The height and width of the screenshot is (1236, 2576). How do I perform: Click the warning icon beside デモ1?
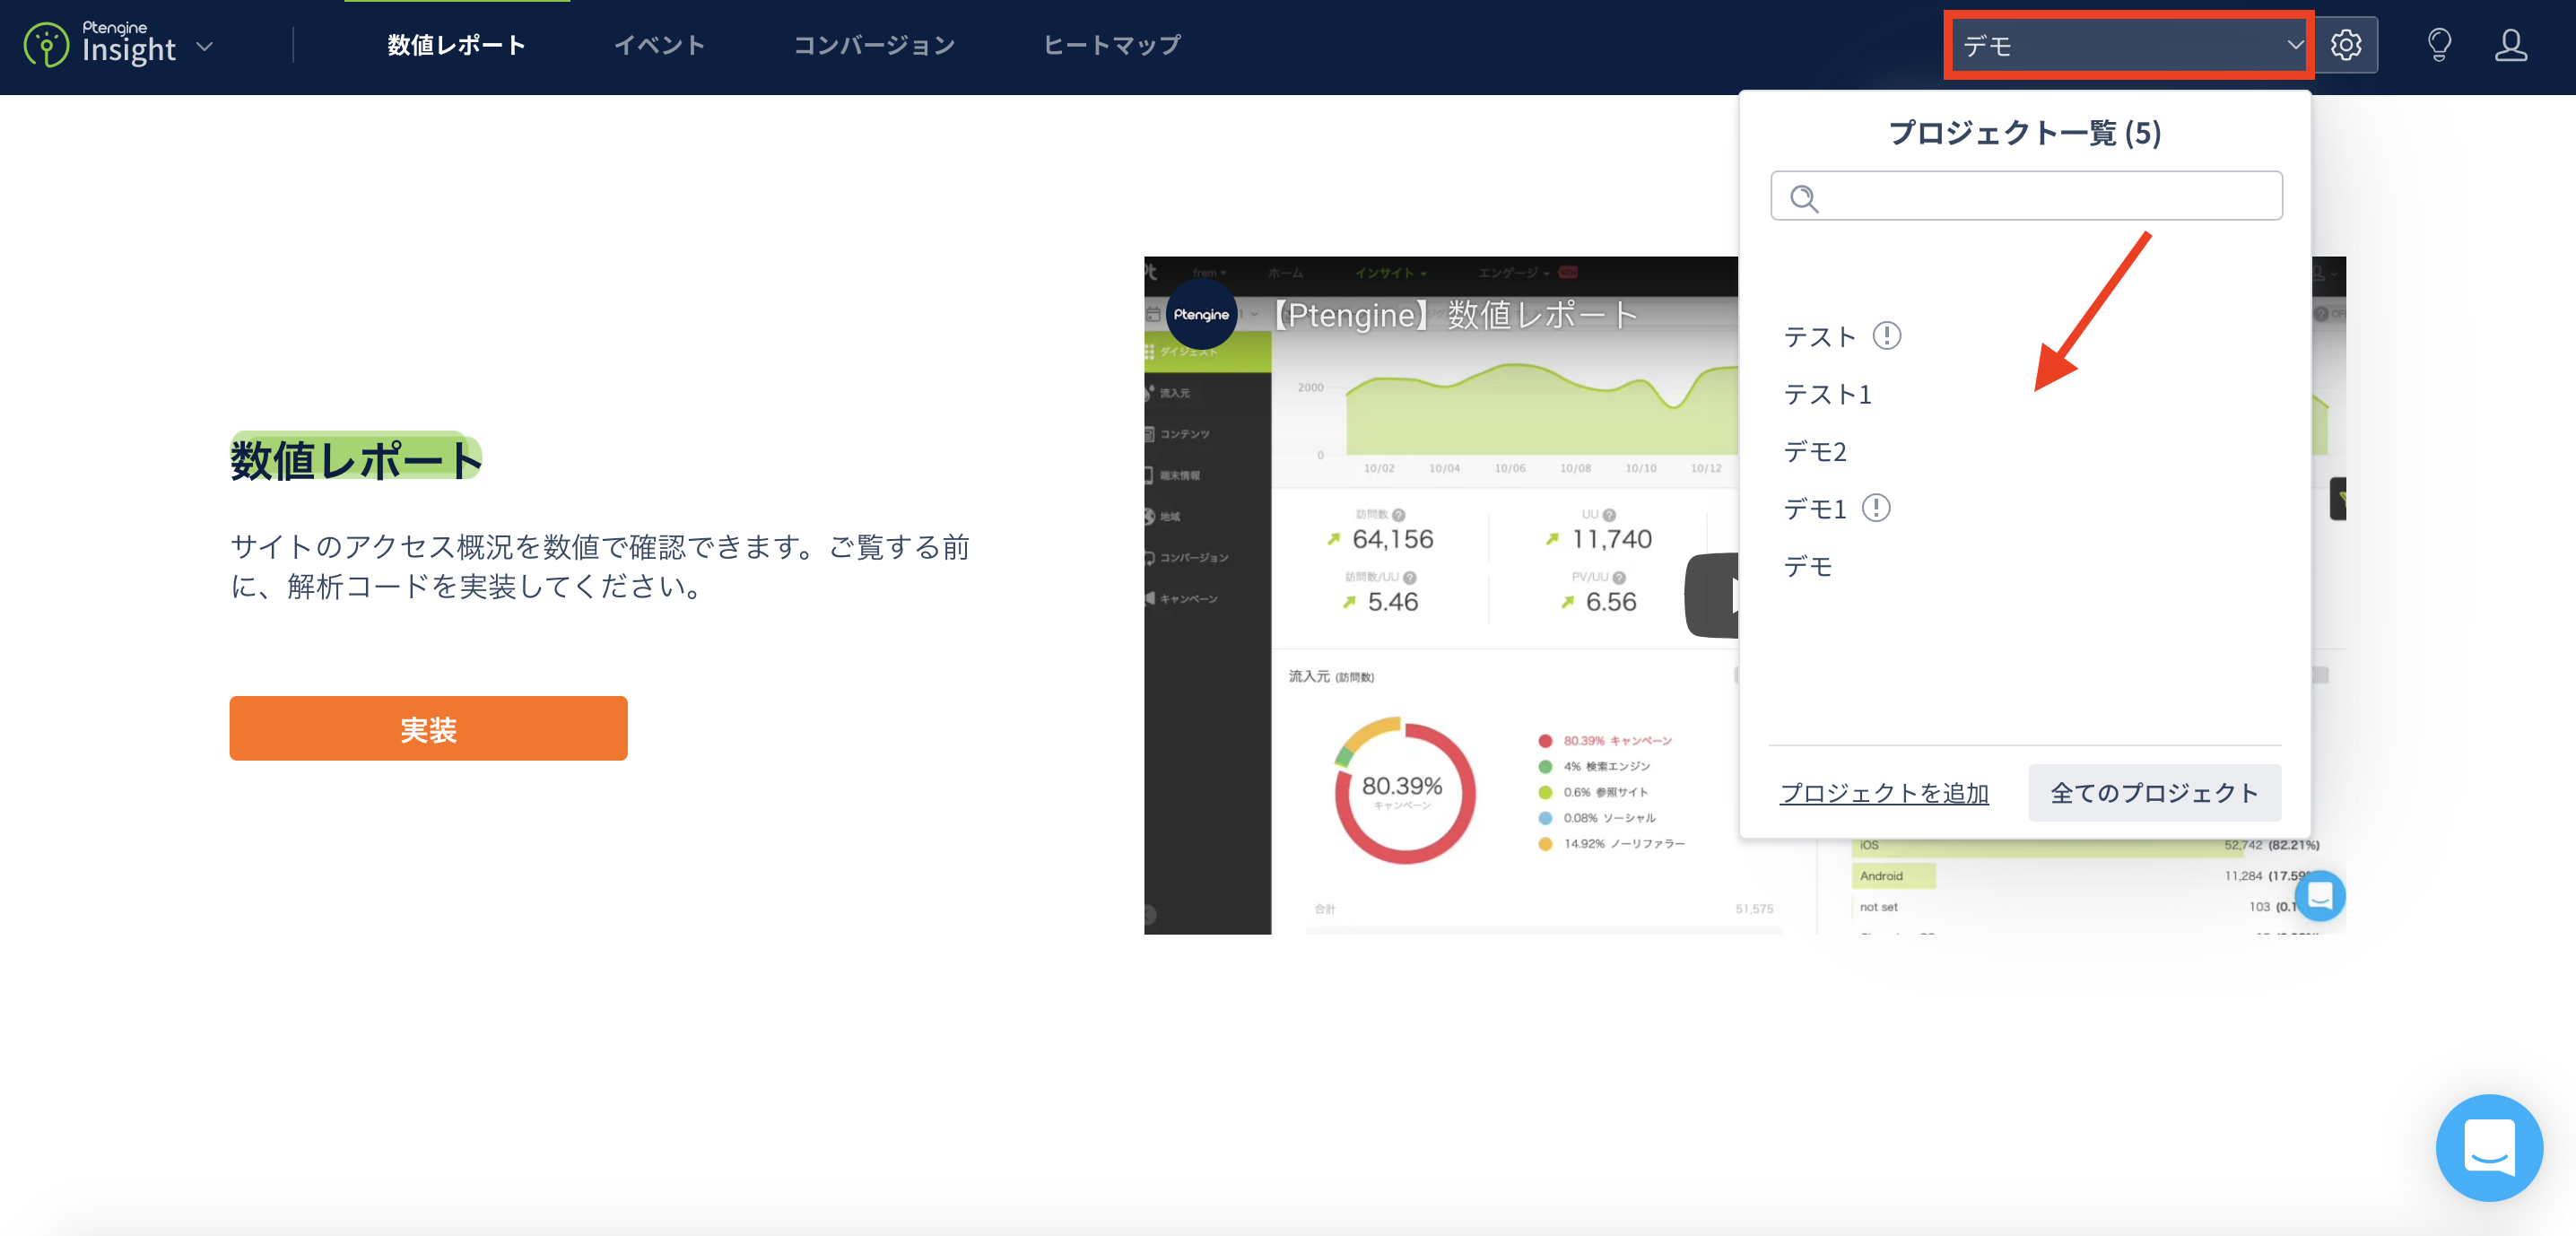(1876, 508)
